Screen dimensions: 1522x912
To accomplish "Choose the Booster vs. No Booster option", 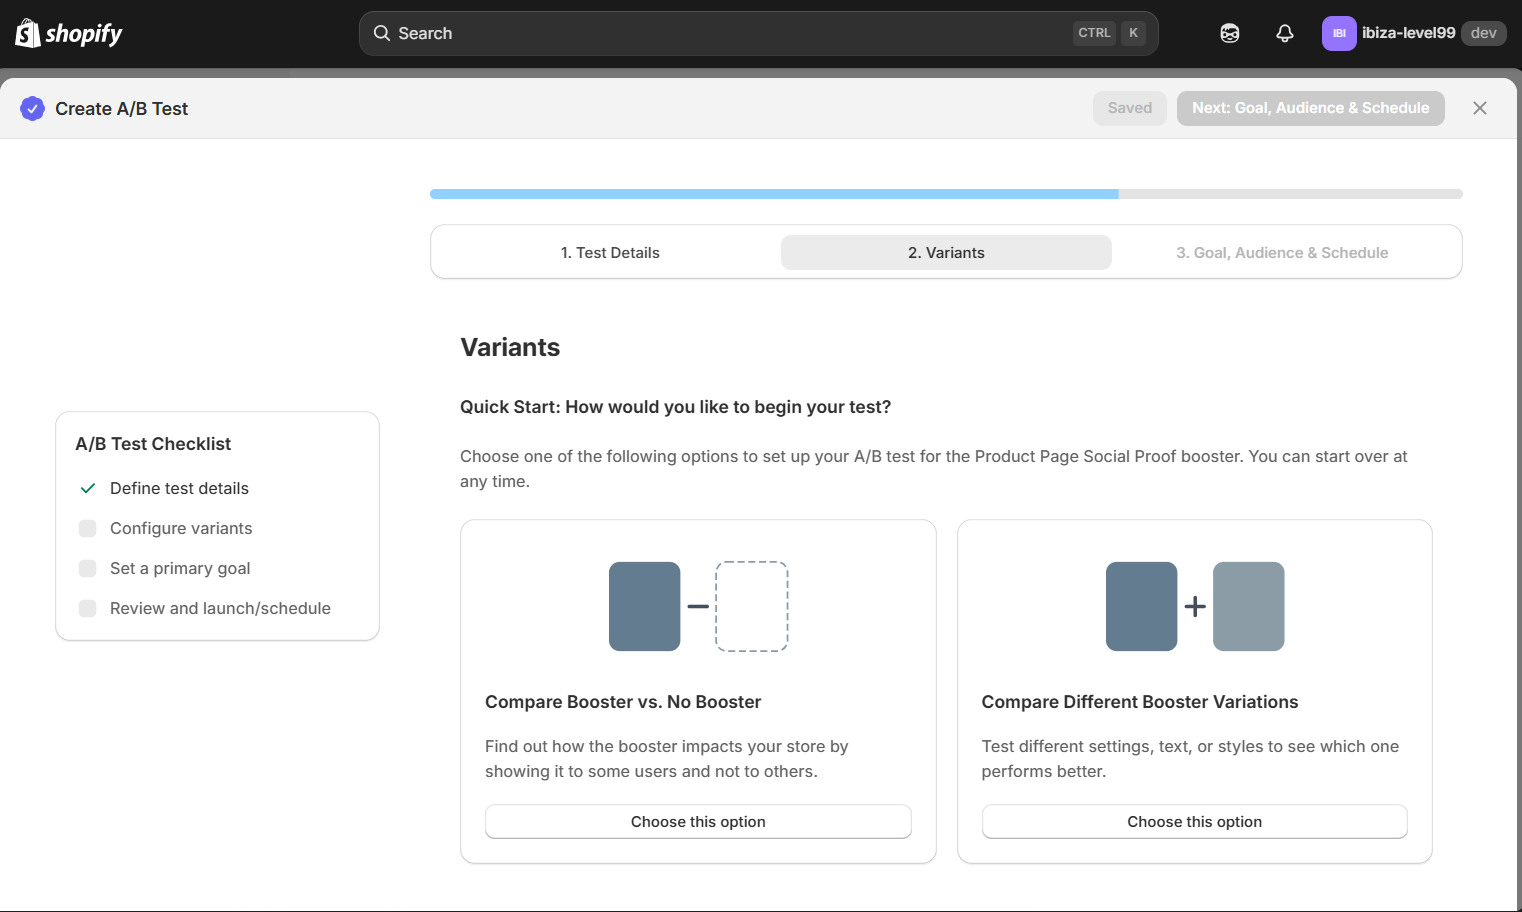I will pyautogui.click(x=698, y=821).
